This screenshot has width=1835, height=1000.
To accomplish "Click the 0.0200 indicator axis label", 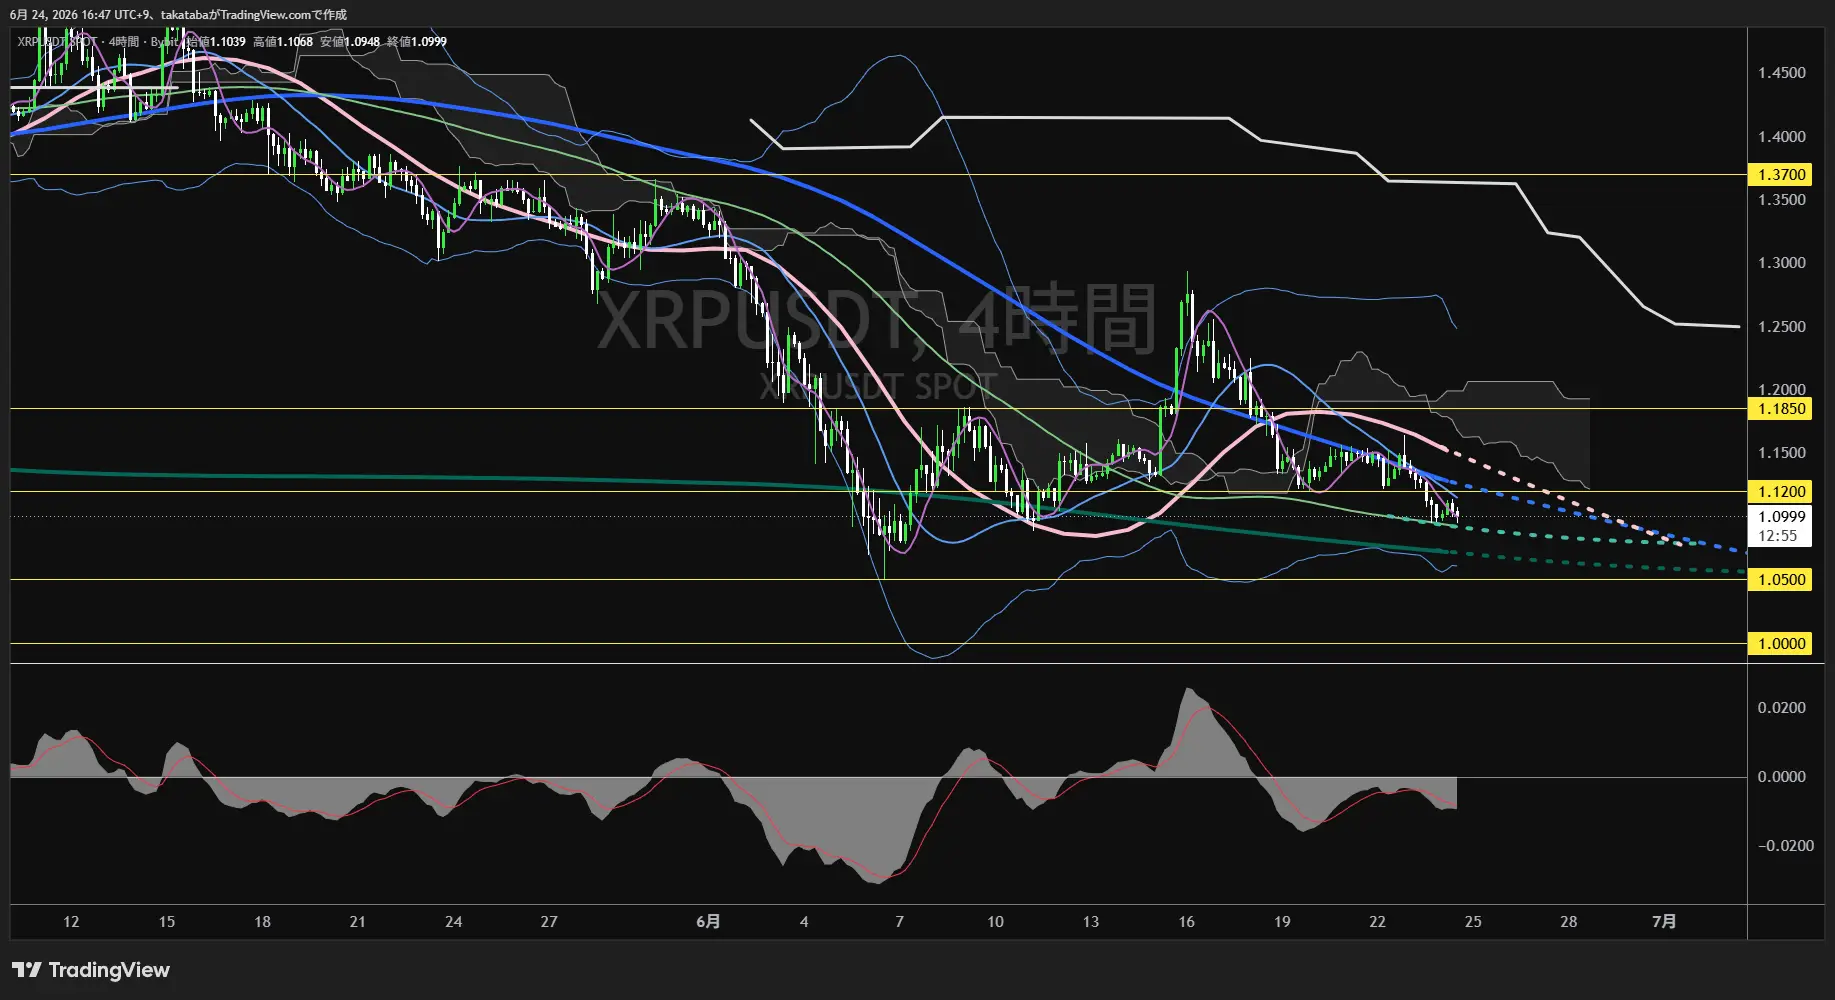I will point(1782,708).
